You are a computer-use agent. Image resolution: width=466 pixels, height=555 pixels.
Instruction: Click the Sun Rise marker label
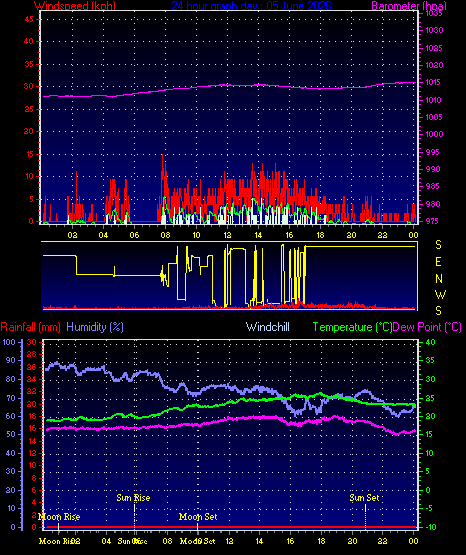click(x=133, y=498)
